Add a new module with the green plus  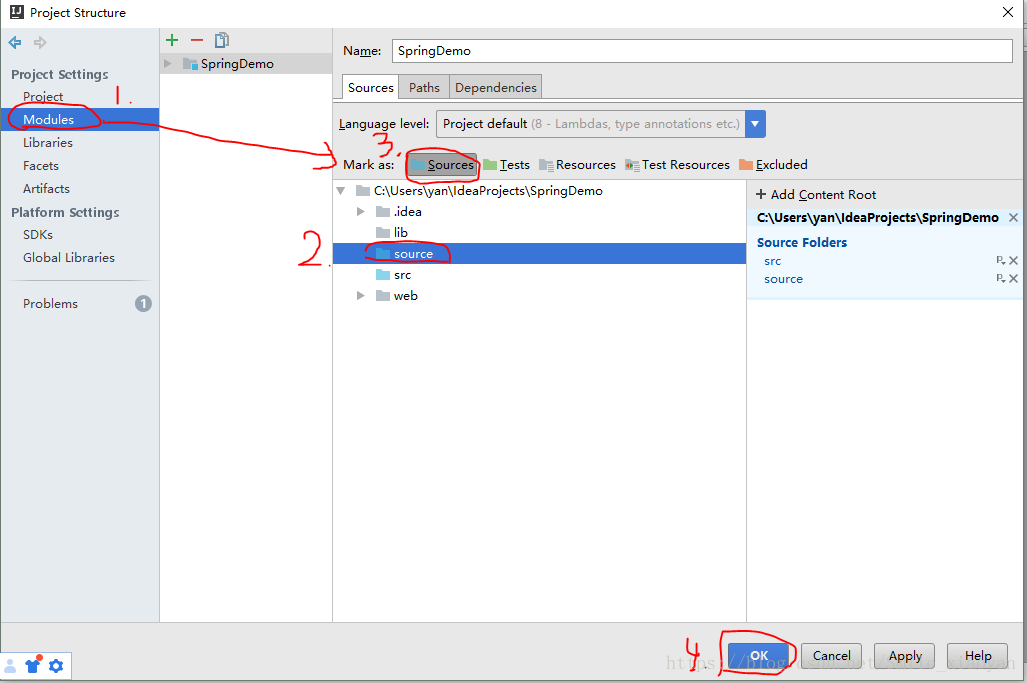[x=172, y=40]
